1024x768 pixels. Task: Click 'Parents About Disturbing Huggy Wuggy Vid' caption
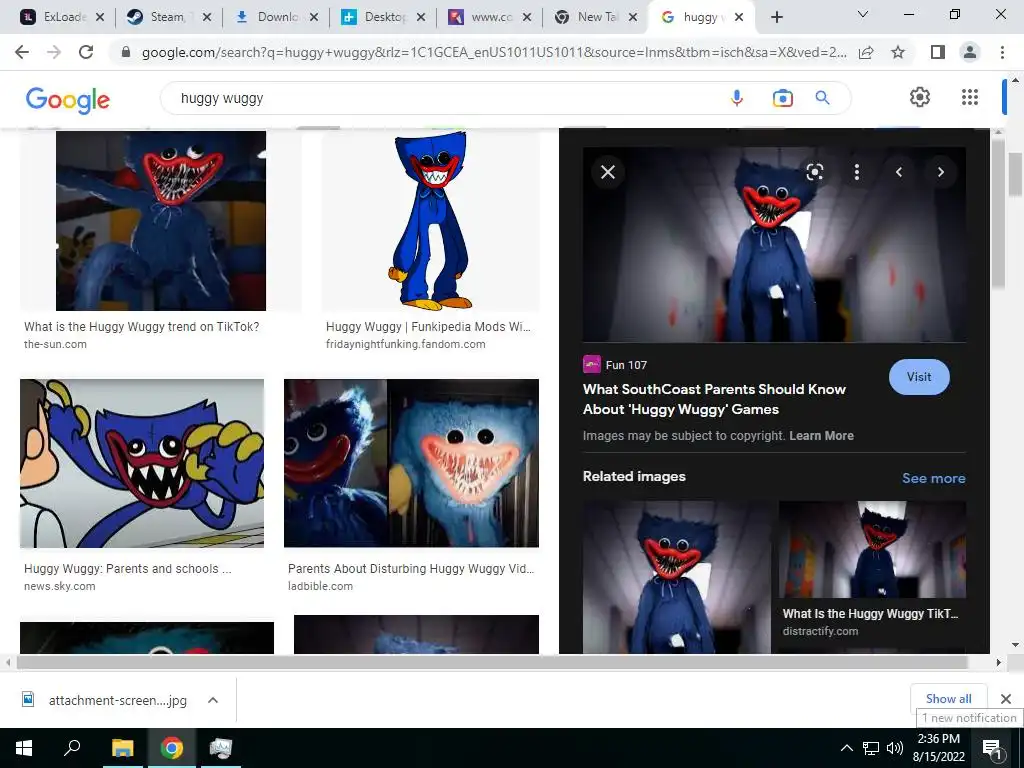click(x=411, y=569)
